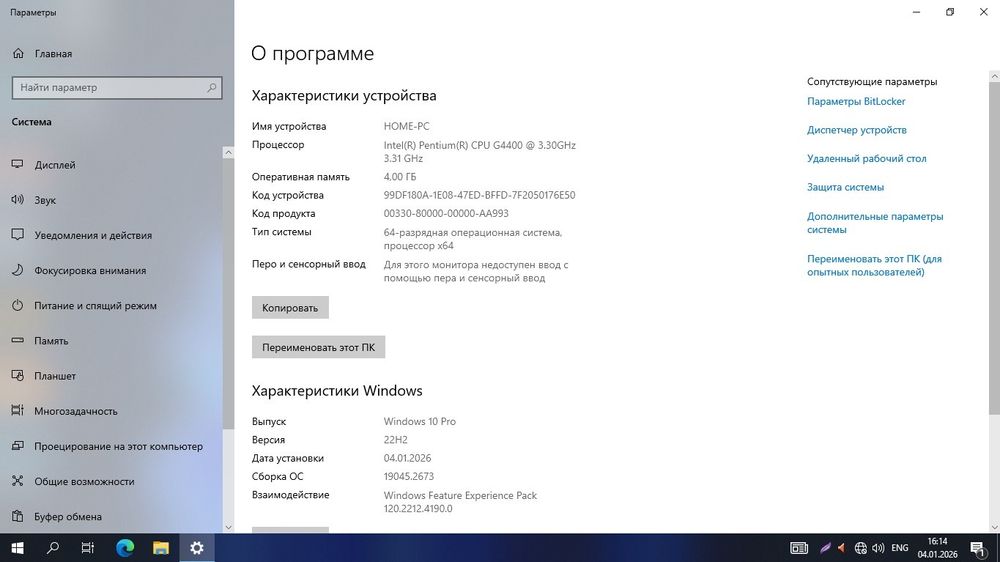Select the Оперативная память value 4,00 ГБ
The width and height of the screenshot is (1000, 562).
[399, 177]
